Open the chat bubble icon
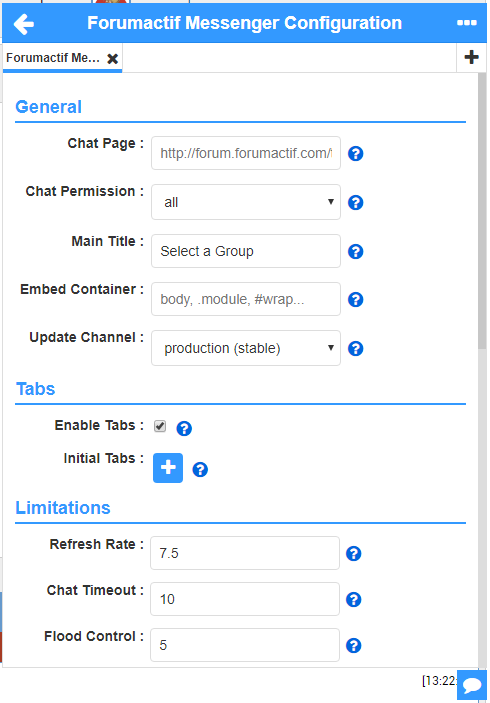Image resolution: width=490 pixels, height=703 pixels. click(x=472, y=685)
